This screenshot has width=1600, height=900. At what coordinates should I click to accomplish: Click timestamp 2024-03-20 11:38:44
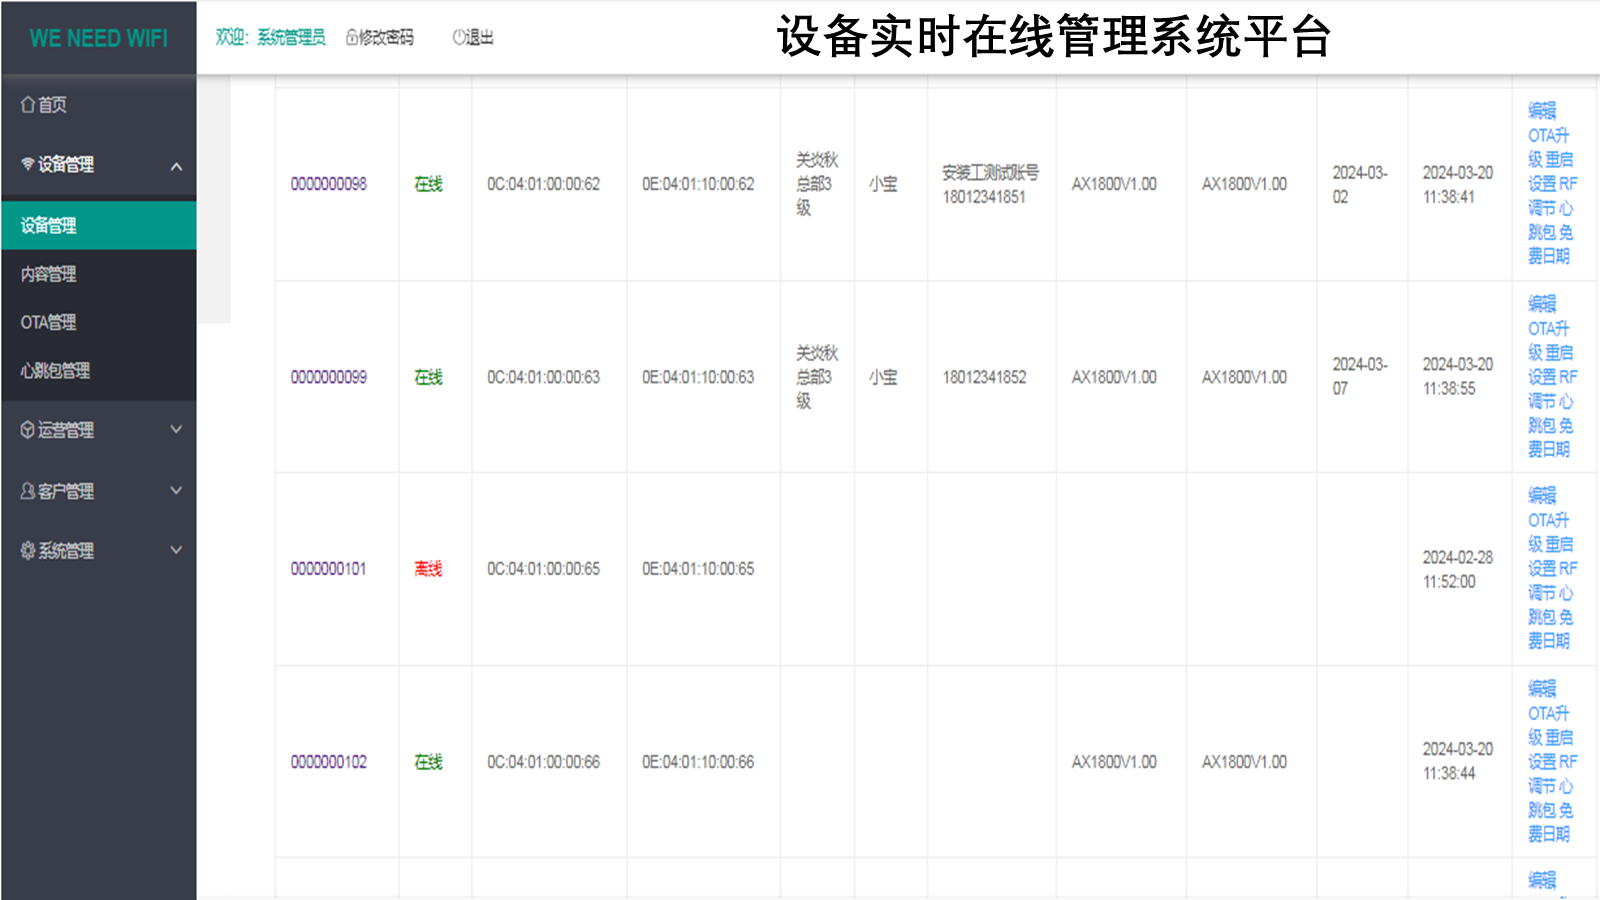click(1458, 761)
